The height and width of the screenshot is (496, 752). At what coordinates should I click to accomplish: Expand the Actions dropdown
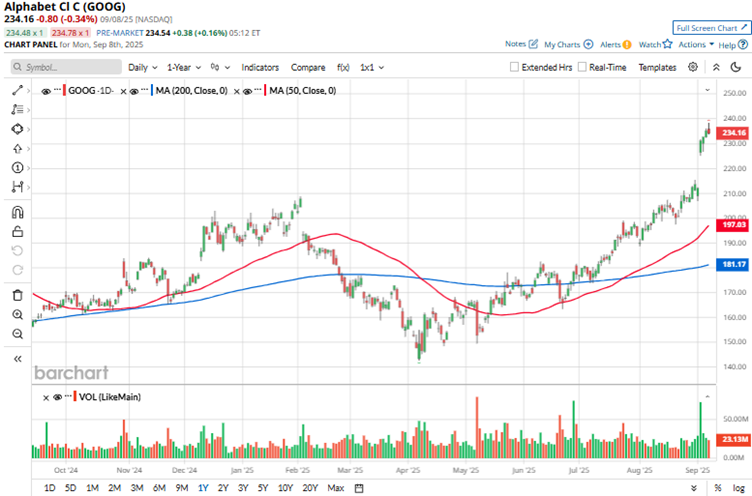click(x=696, y=44)
